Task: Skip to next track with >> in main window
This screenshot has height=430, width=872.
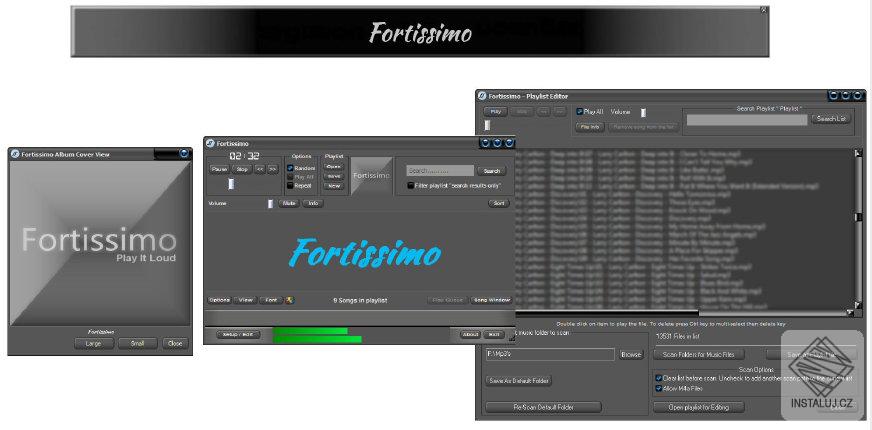Action: 272,169
